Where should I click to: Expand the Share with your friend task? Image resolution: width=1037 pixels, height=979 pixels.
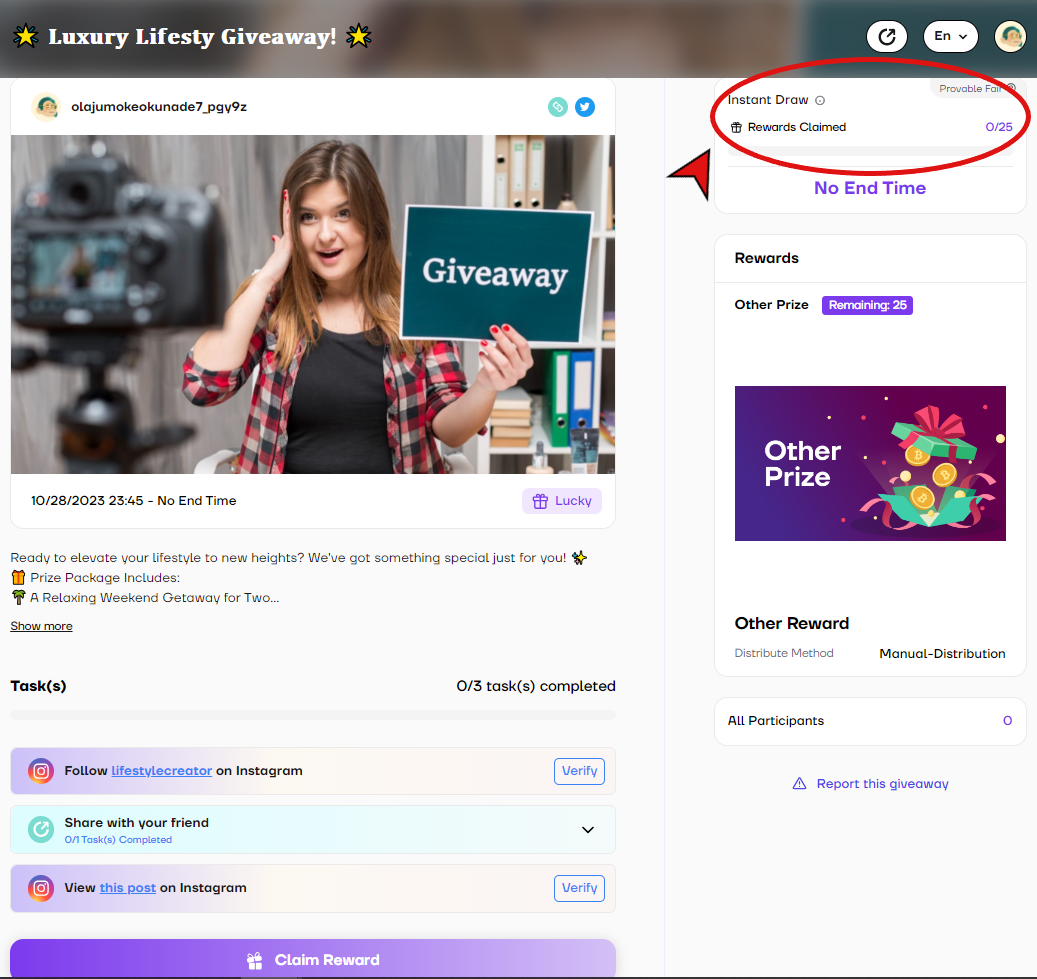tap(588, 830)
